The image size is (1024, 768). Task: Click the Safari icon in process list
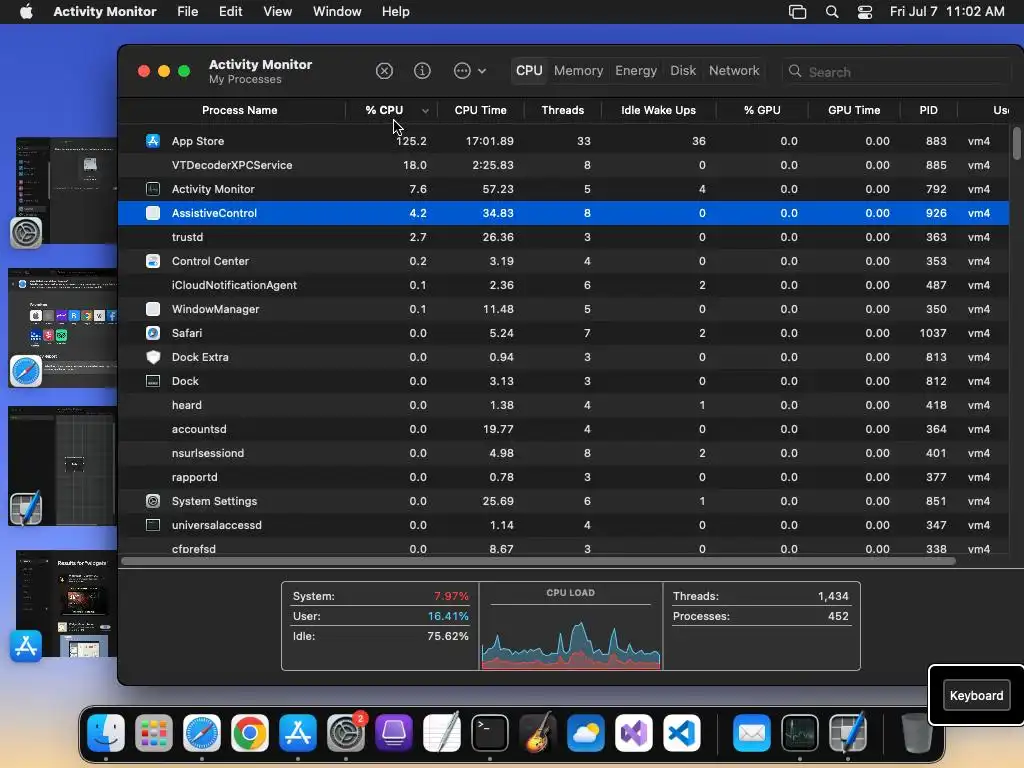click(x=153, y=333)
